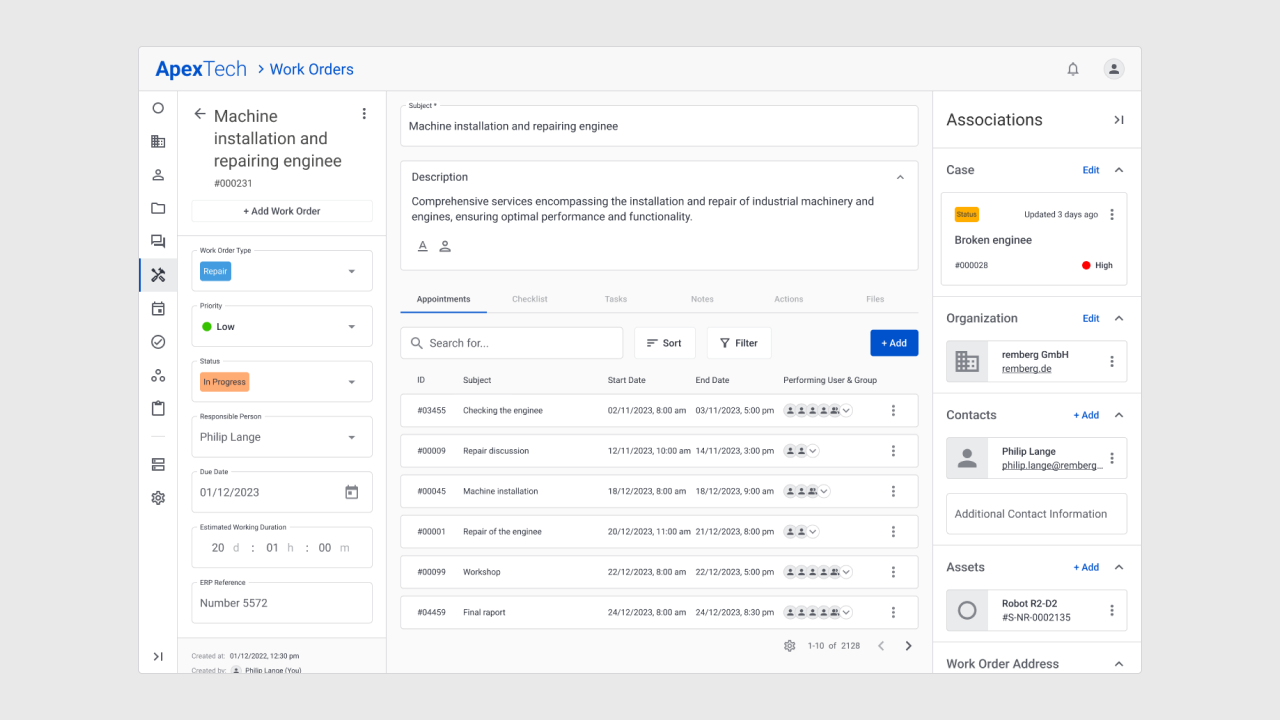Select the Appointments tab
The height and width of the screenshot is (720, 1280).
443,299
